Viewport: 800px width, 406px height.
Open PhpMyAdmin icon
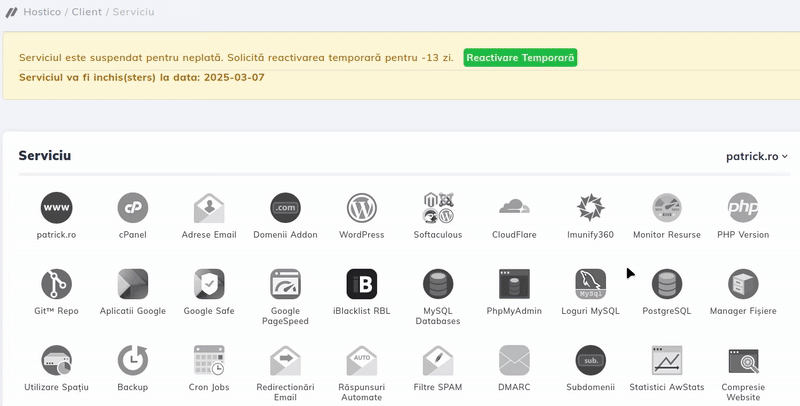click(x=514, y=284)
